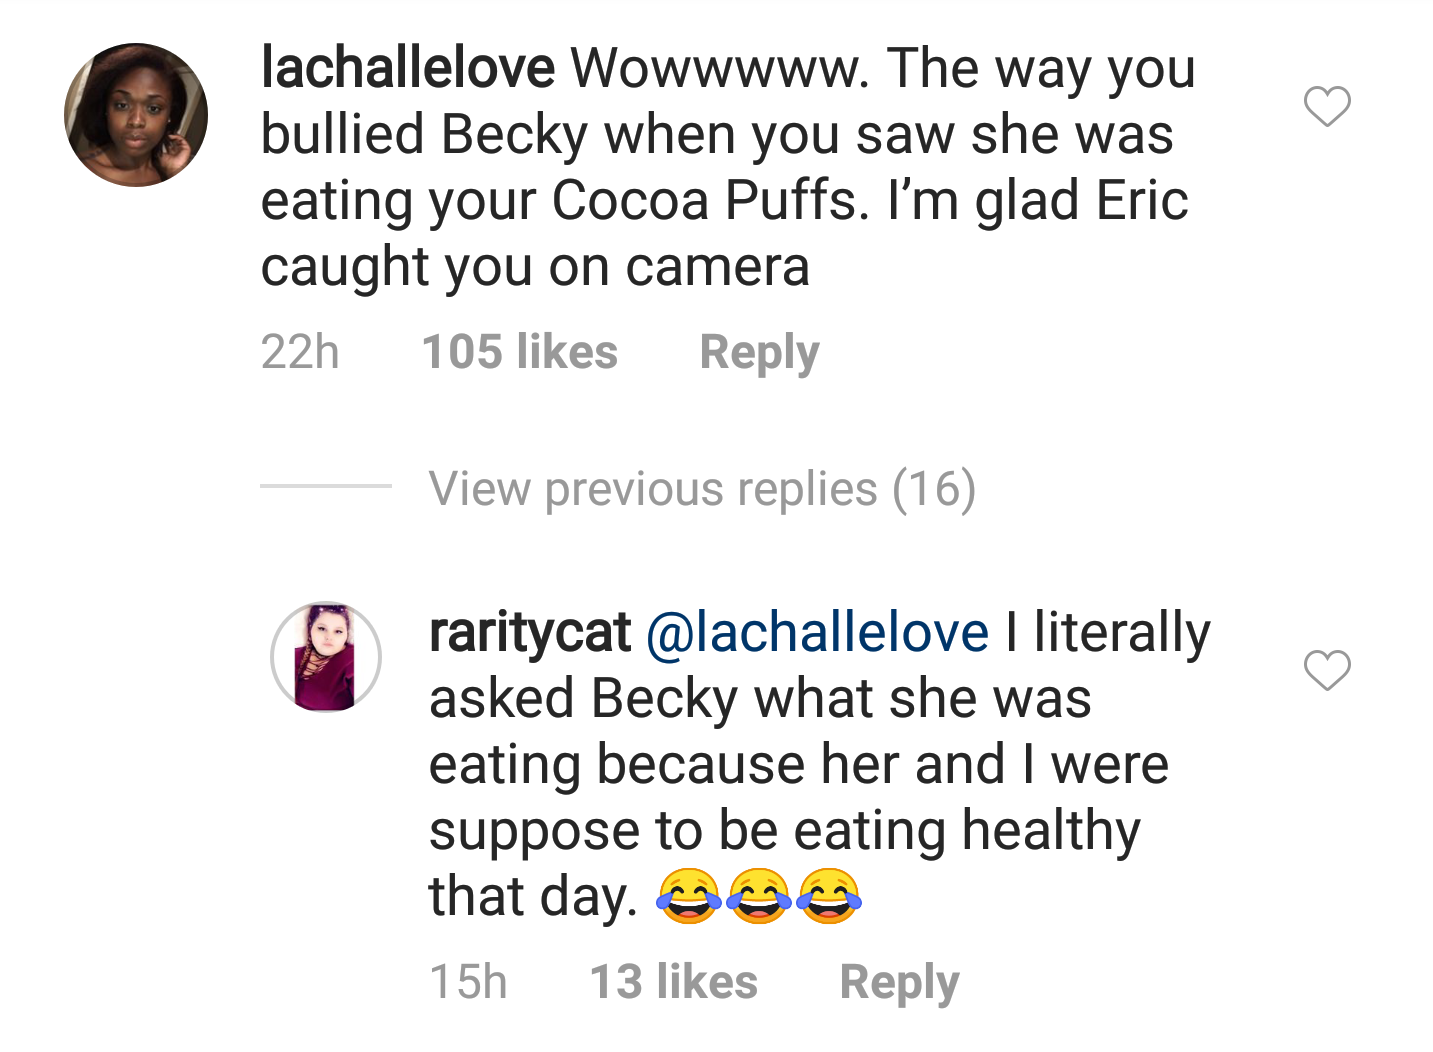Like raritycat's reply with the heart icon
Screen dimensions: 1433x1052
point(1327,670)
